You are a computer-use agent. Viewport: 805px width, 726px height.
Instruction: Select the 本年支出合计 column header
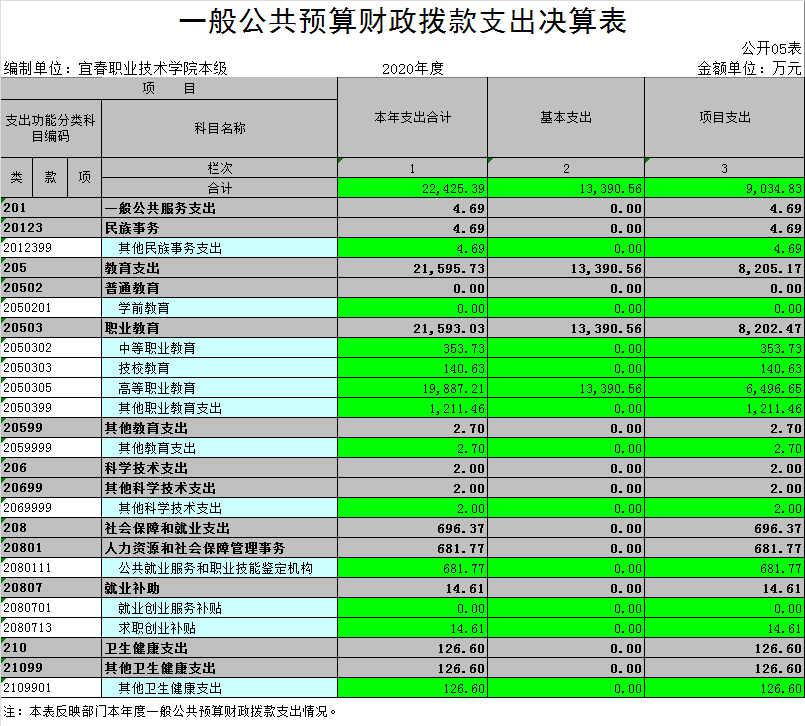[x=412, y=117]
